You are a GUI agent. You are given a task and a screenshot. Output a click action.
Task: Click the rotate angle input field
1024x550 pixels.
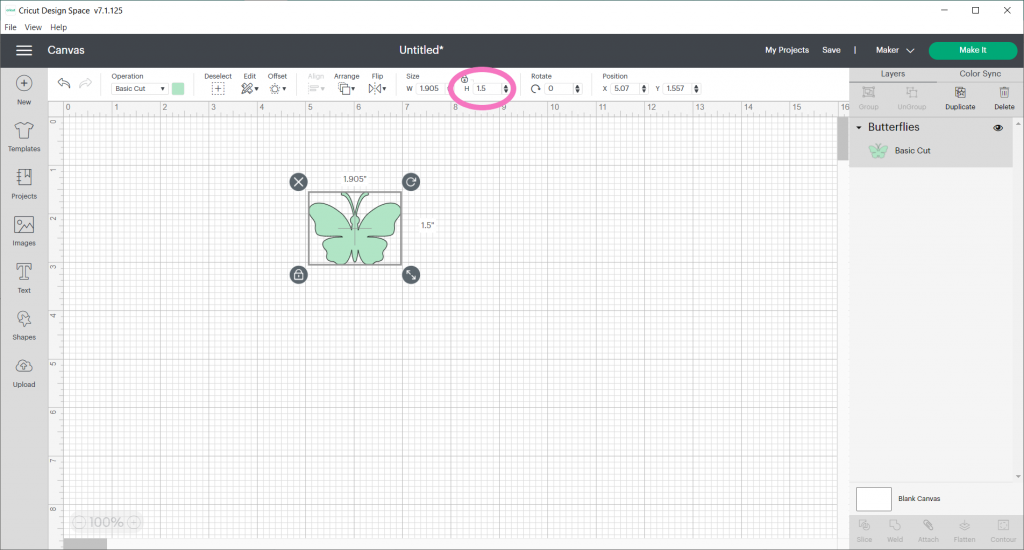coord(560,89)
